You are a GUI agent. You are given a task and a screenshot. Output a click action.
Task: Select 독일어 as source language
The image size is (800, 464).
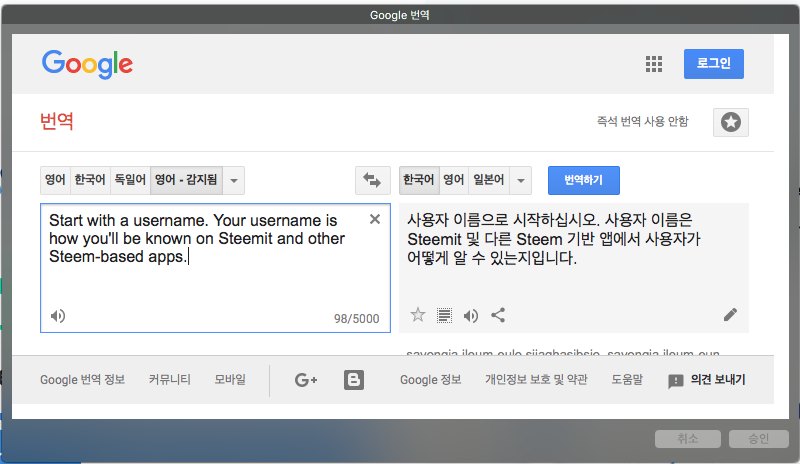pyautogui.click(x=130, y=180)
